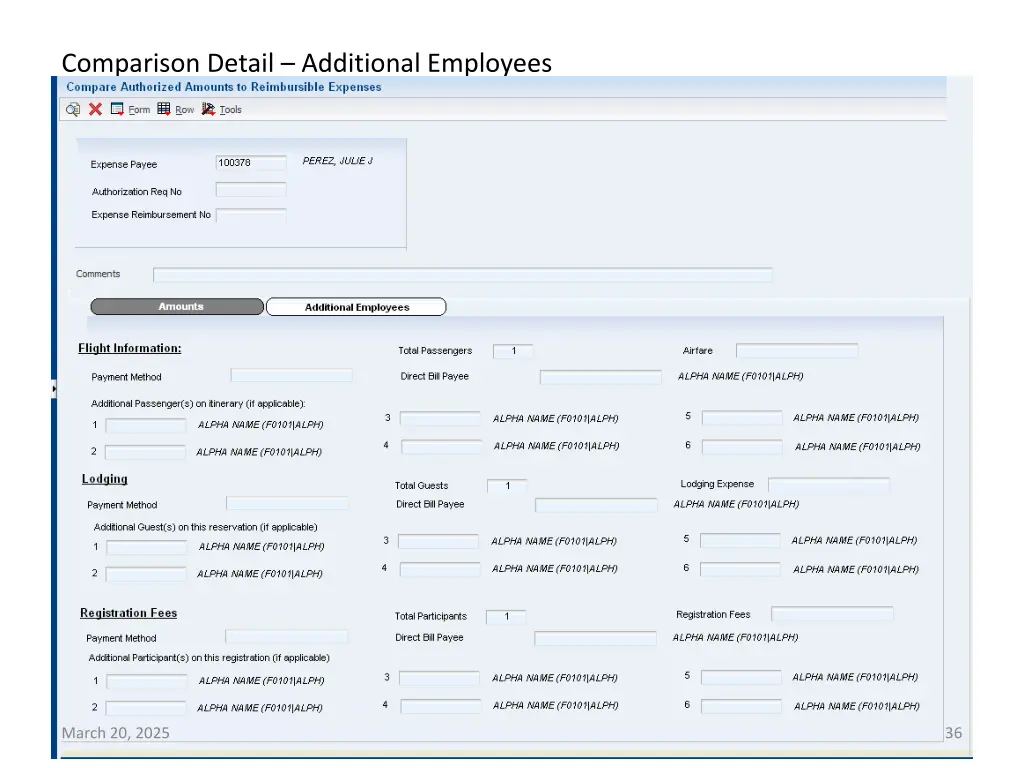The image size is (1024, 768).
Task: Click additional guest 2 field
Action: [x=146, y=574]
